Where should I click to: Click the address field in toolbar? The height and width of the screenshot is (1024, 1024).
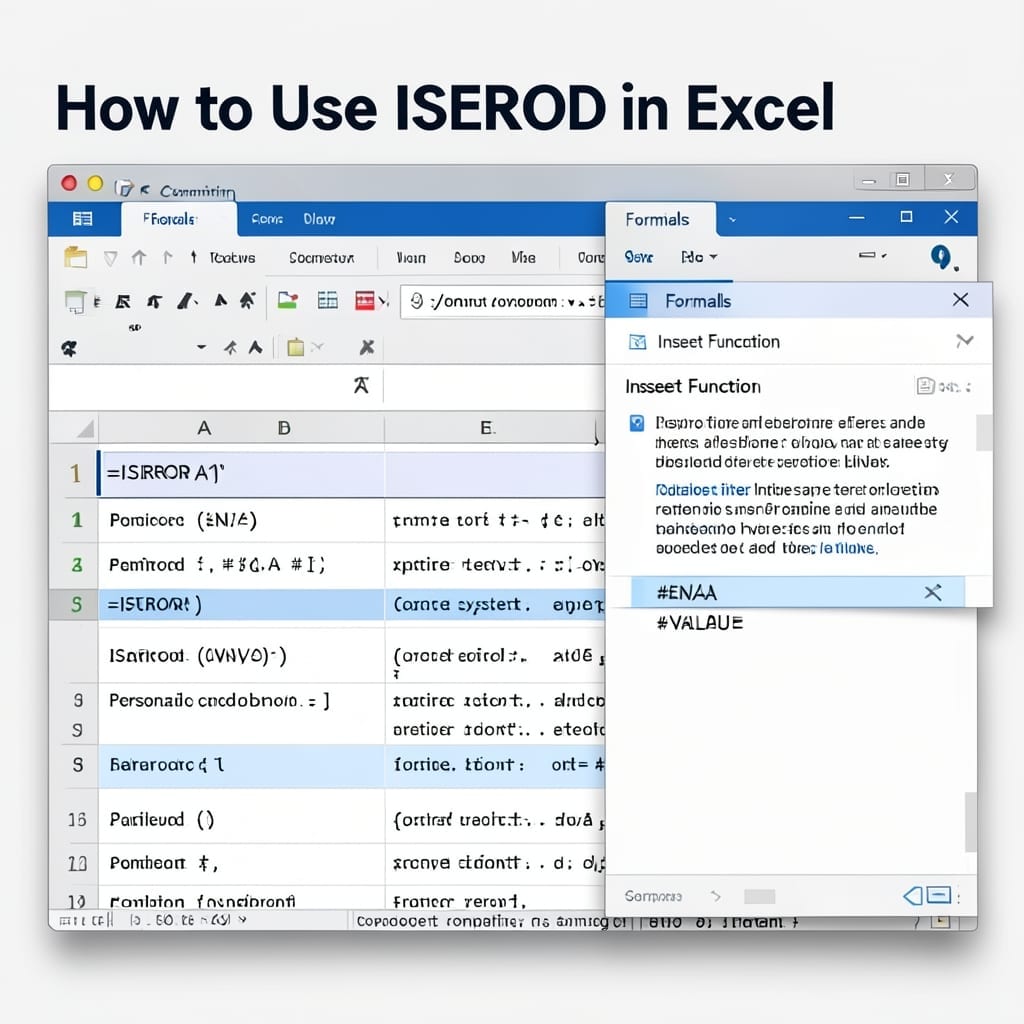[x=502, y=301]
